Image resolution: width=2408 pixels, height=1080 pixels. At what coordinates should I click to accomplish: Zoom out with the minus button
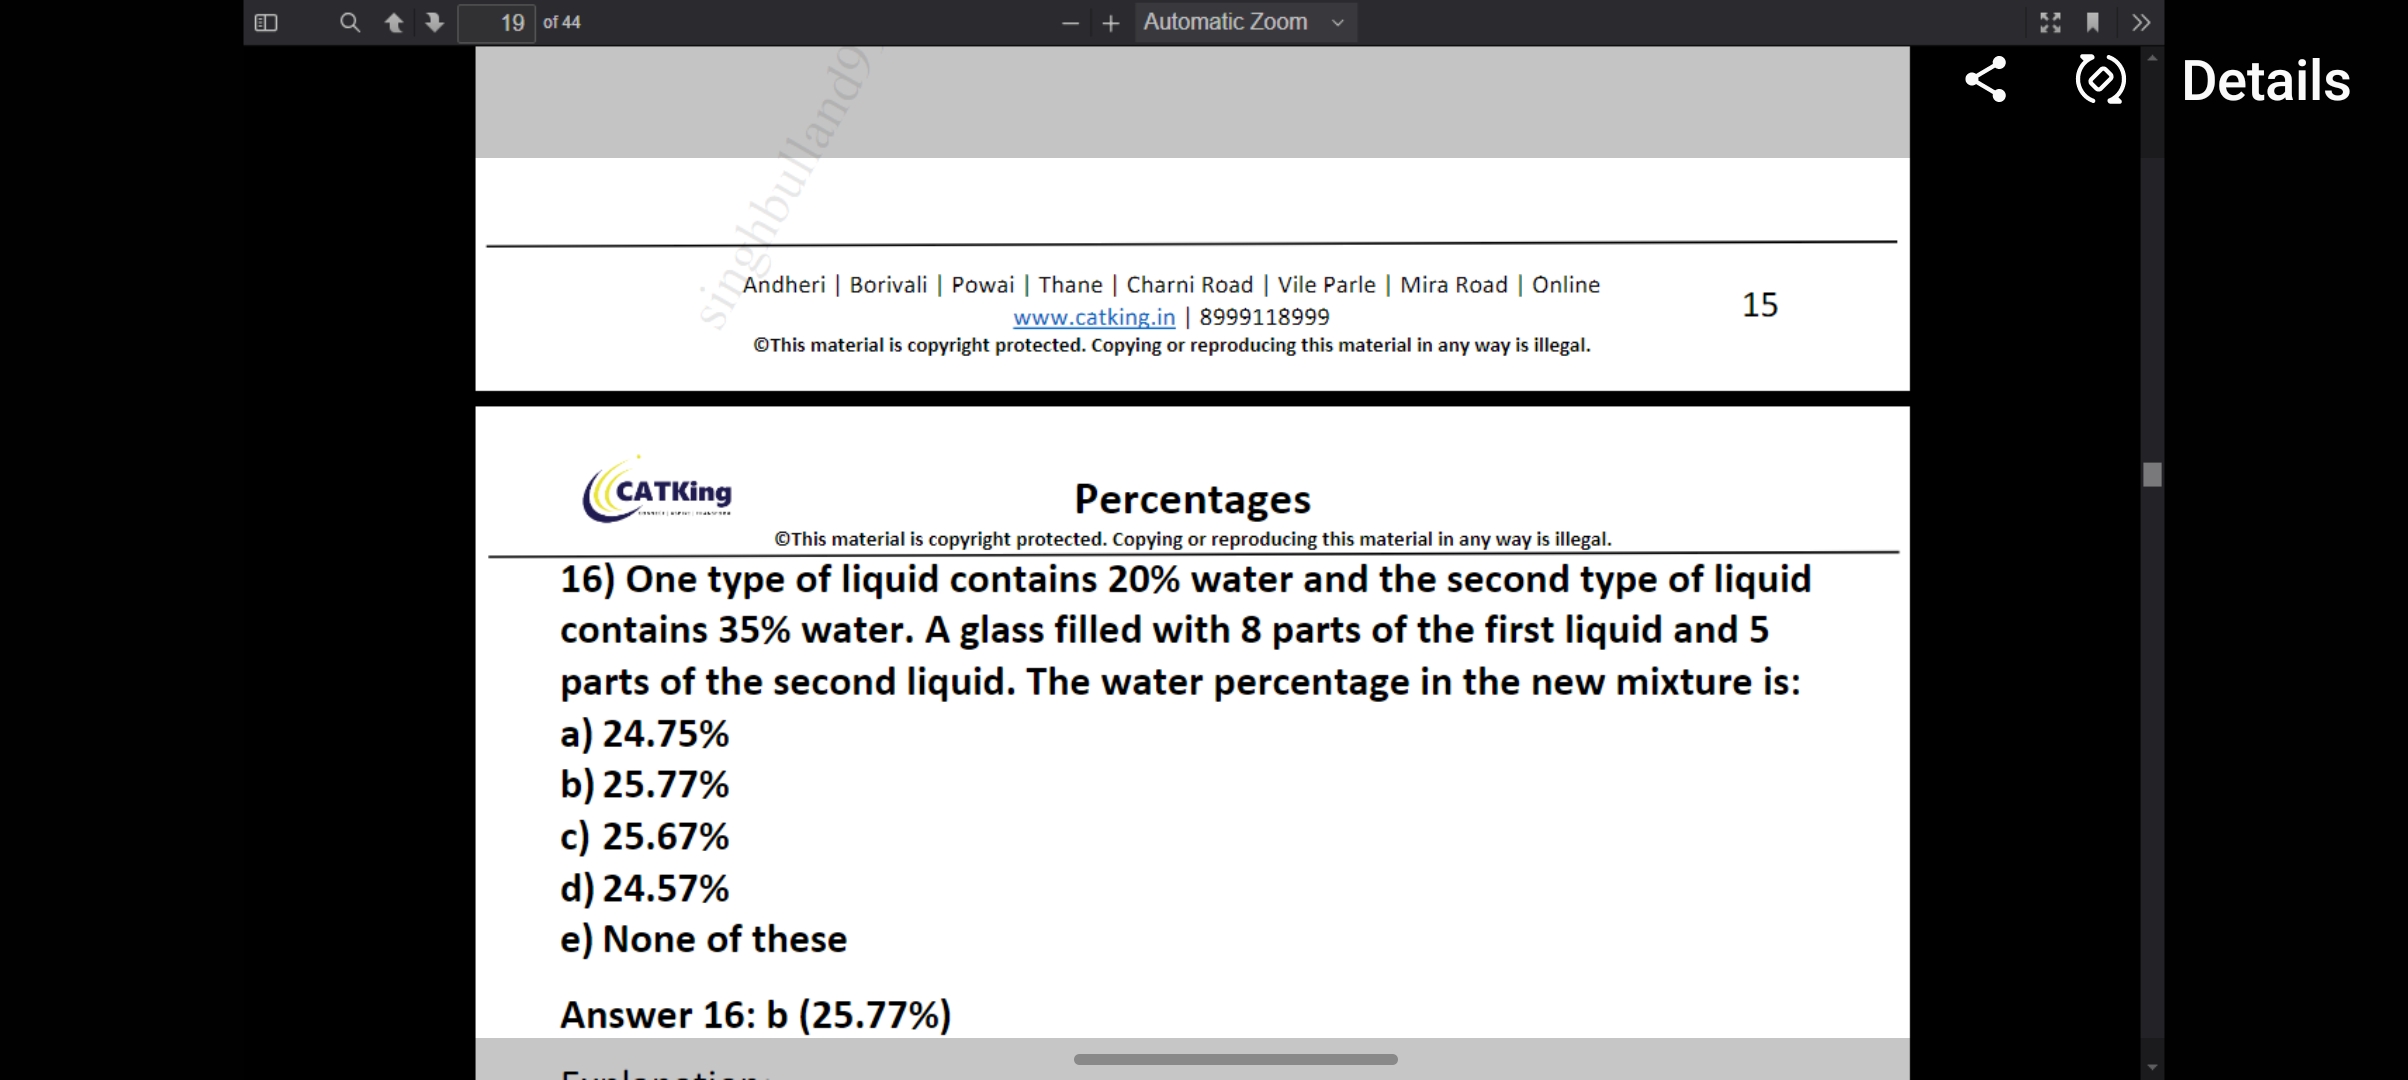point(1070,23)
